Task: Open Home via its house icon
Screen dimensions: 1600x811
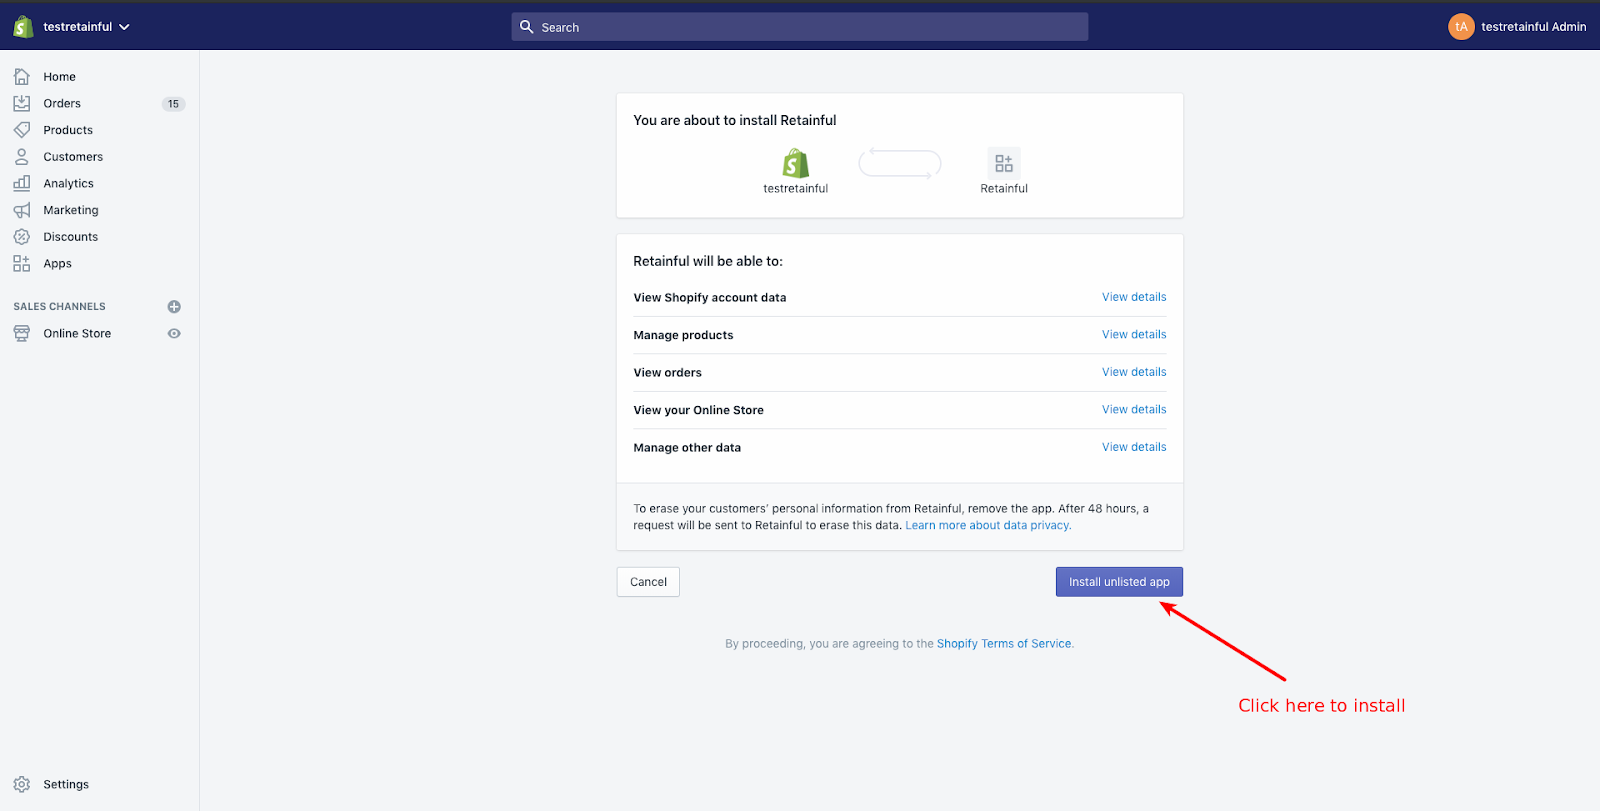Action: pos(22,76)
